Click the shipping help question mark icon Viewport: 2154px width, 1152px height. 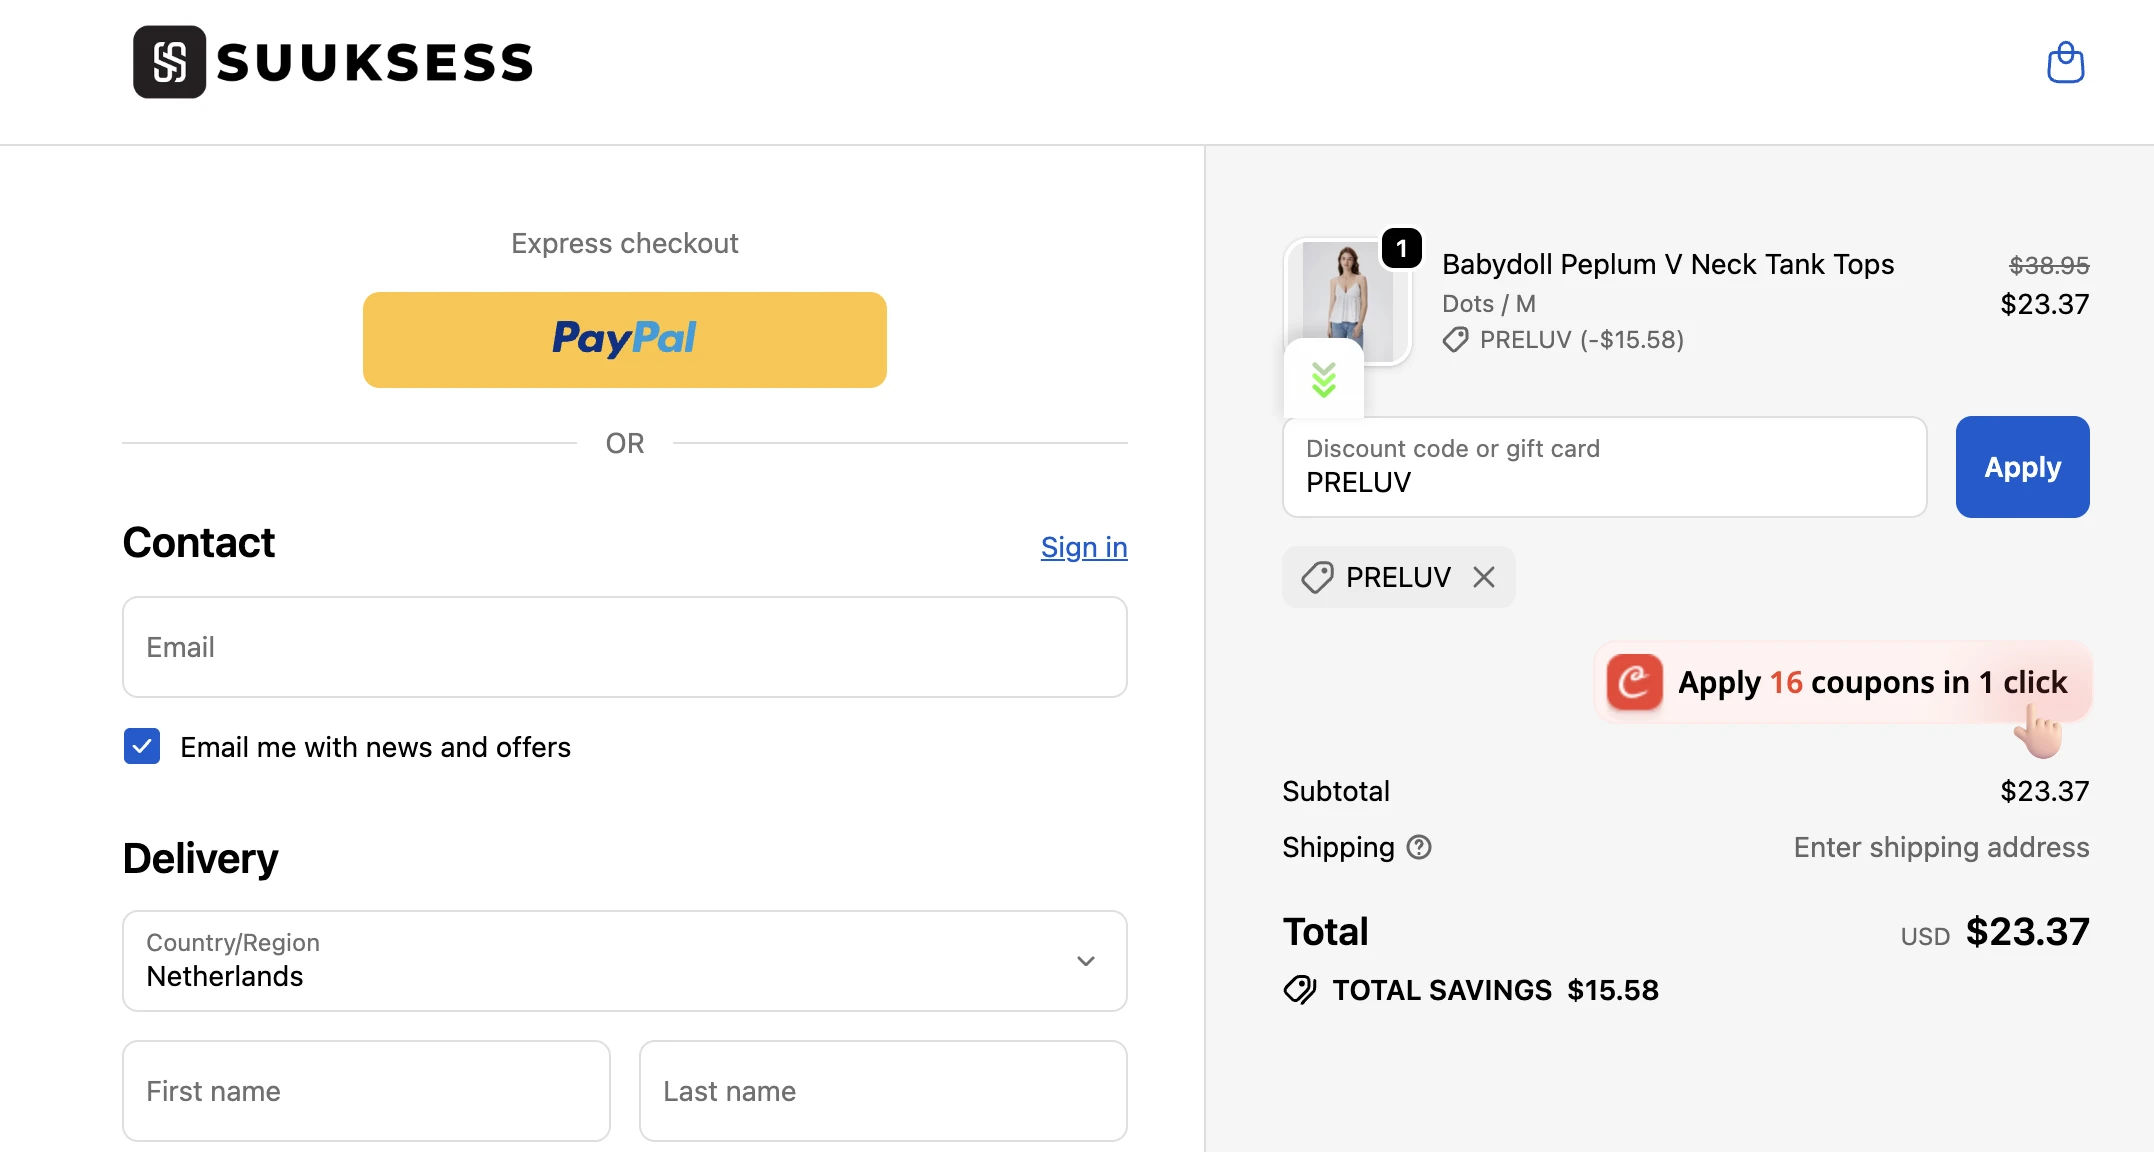click(1419, 847)
